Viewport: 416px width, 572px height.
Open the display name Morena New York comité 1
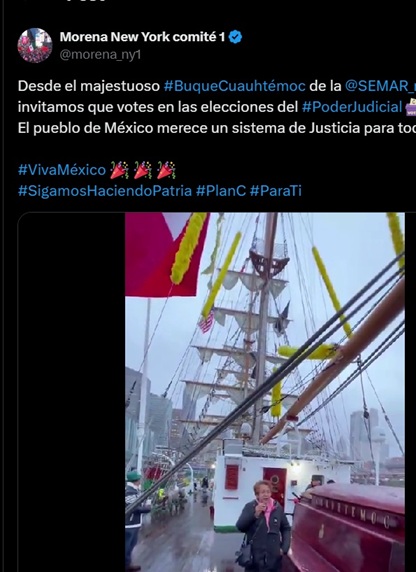(x=142, y=37)
